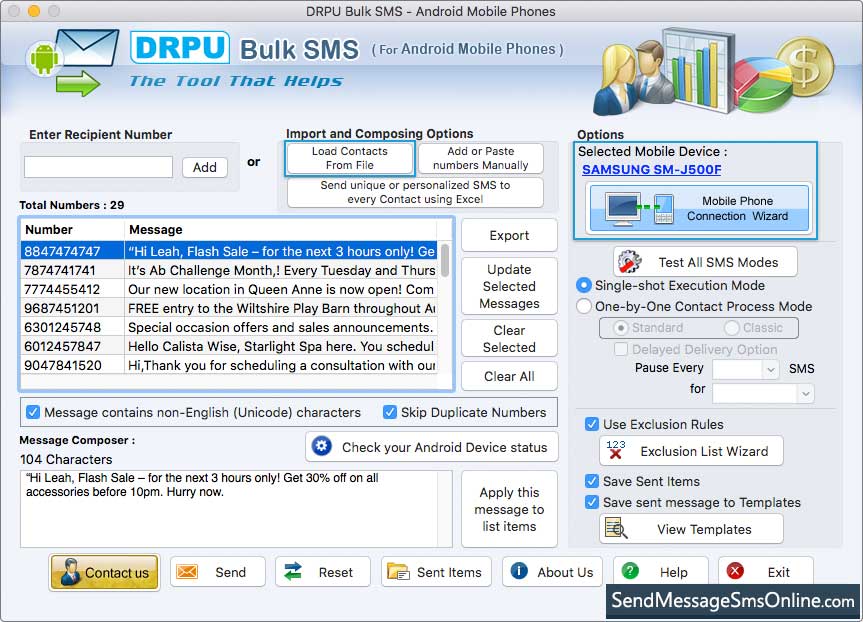Click the message list vertical scrollbar
This screenshot has height=622, width=863.
point(445,260)
